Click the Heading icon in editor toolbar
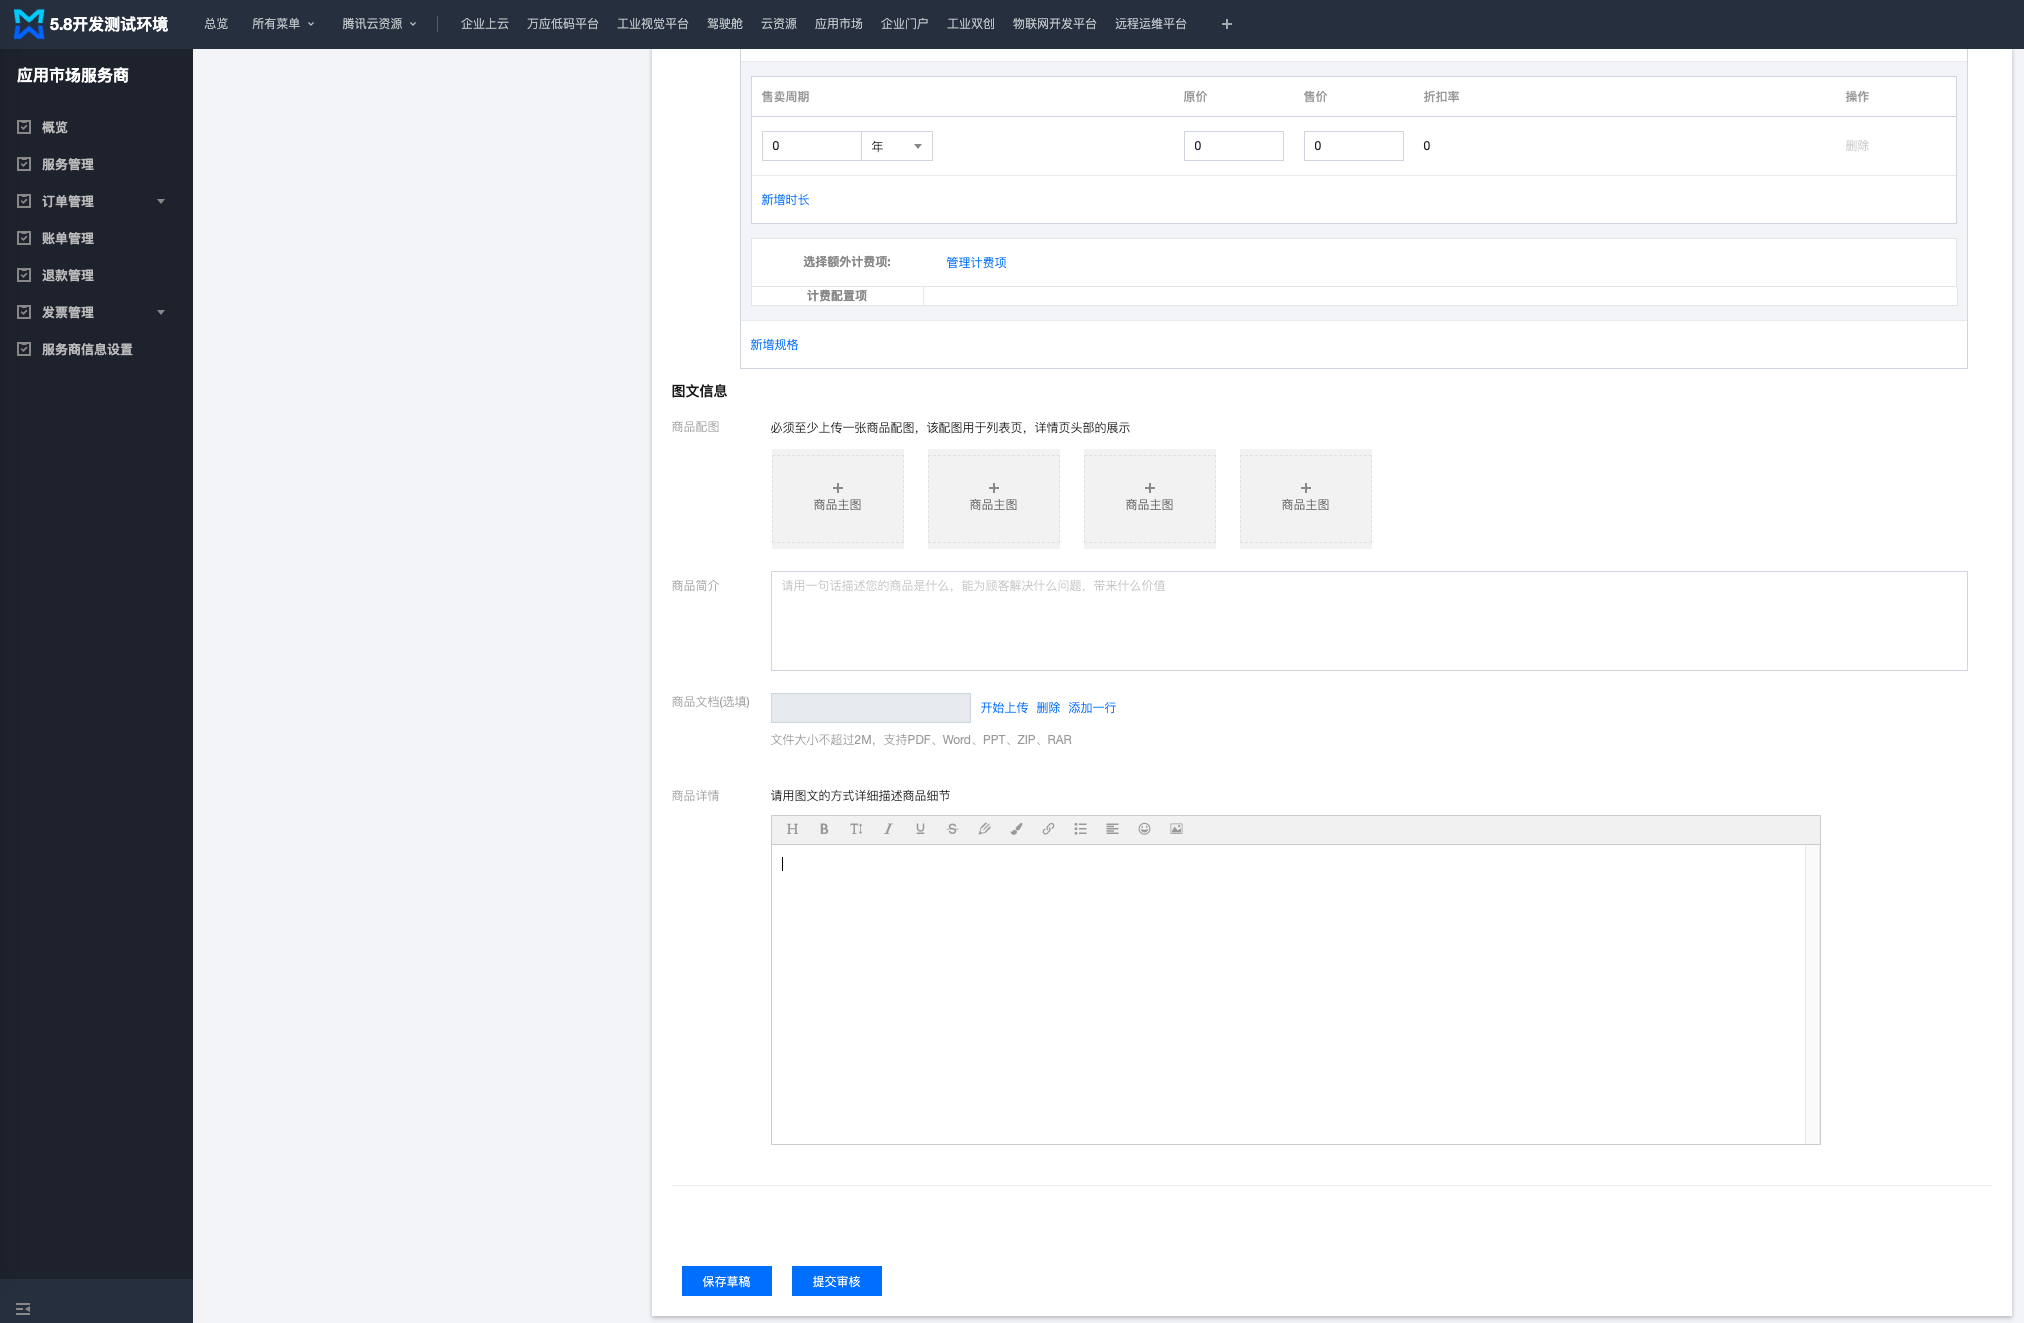This screenshot has width=2024, height=1323. point(792,829)
